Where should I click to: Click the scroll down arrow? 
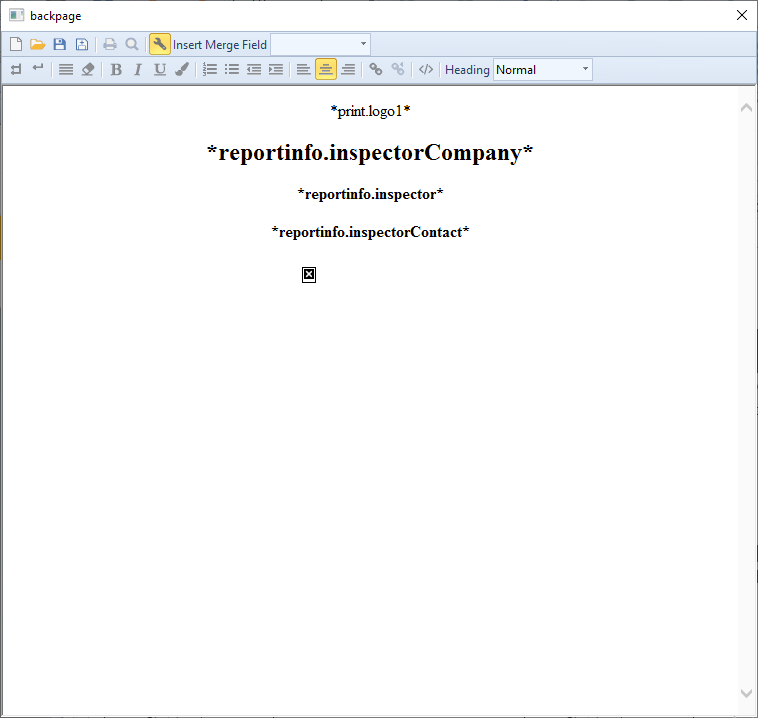746,693
